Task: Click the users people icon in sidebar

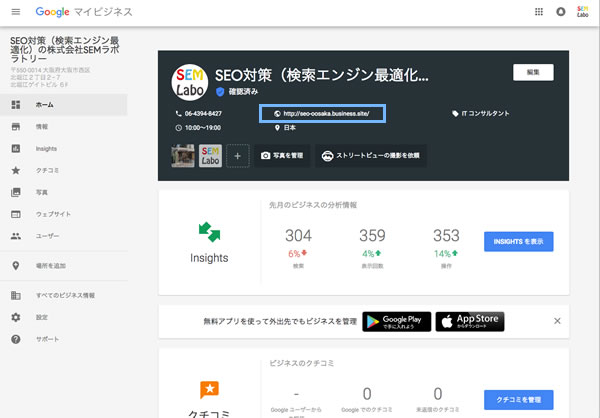Action: [16, 236]
